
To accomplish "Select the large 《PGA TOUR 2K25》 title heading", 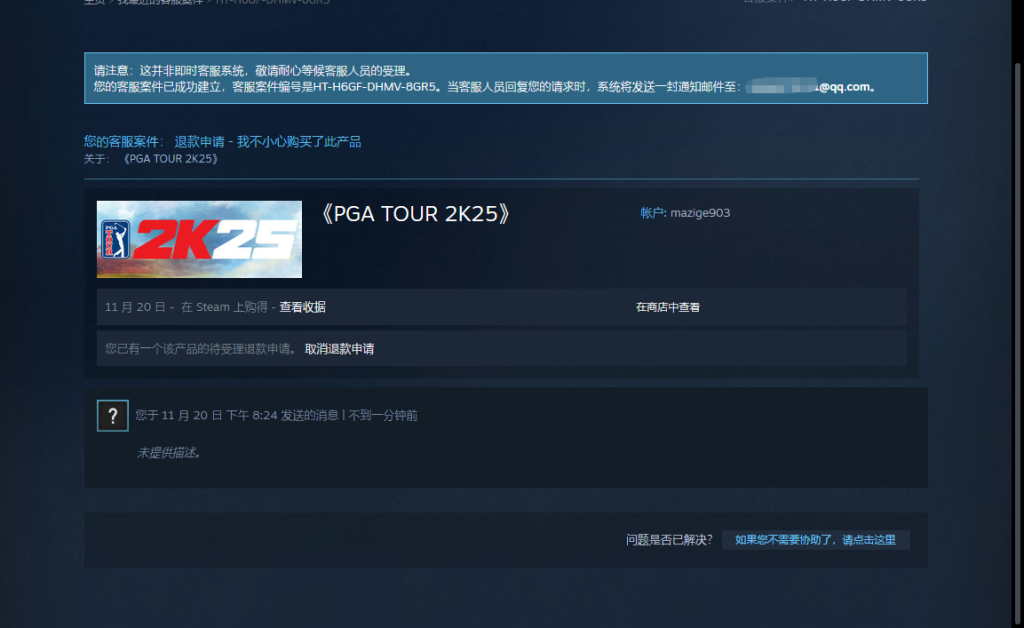I will [414, 214].
